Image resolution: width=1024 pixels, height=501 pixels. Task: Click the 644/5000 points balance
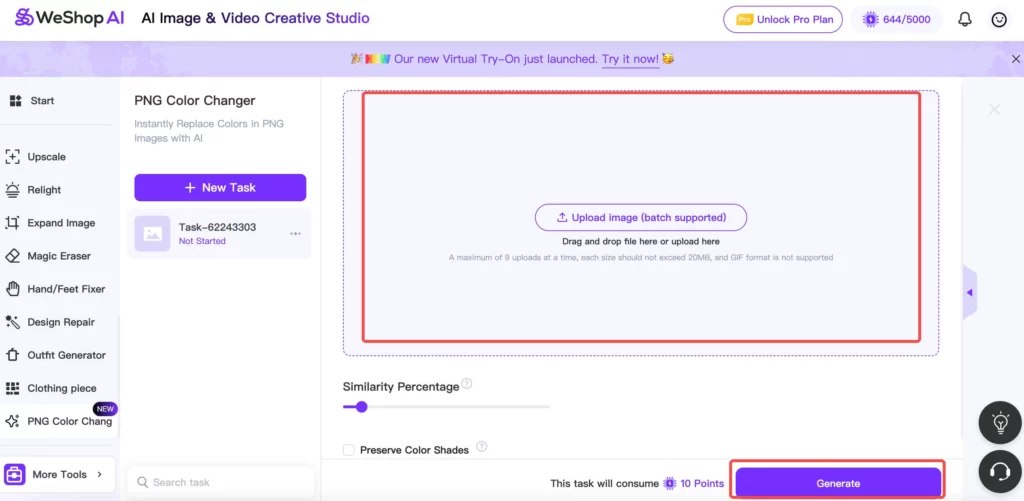(896, 20)
